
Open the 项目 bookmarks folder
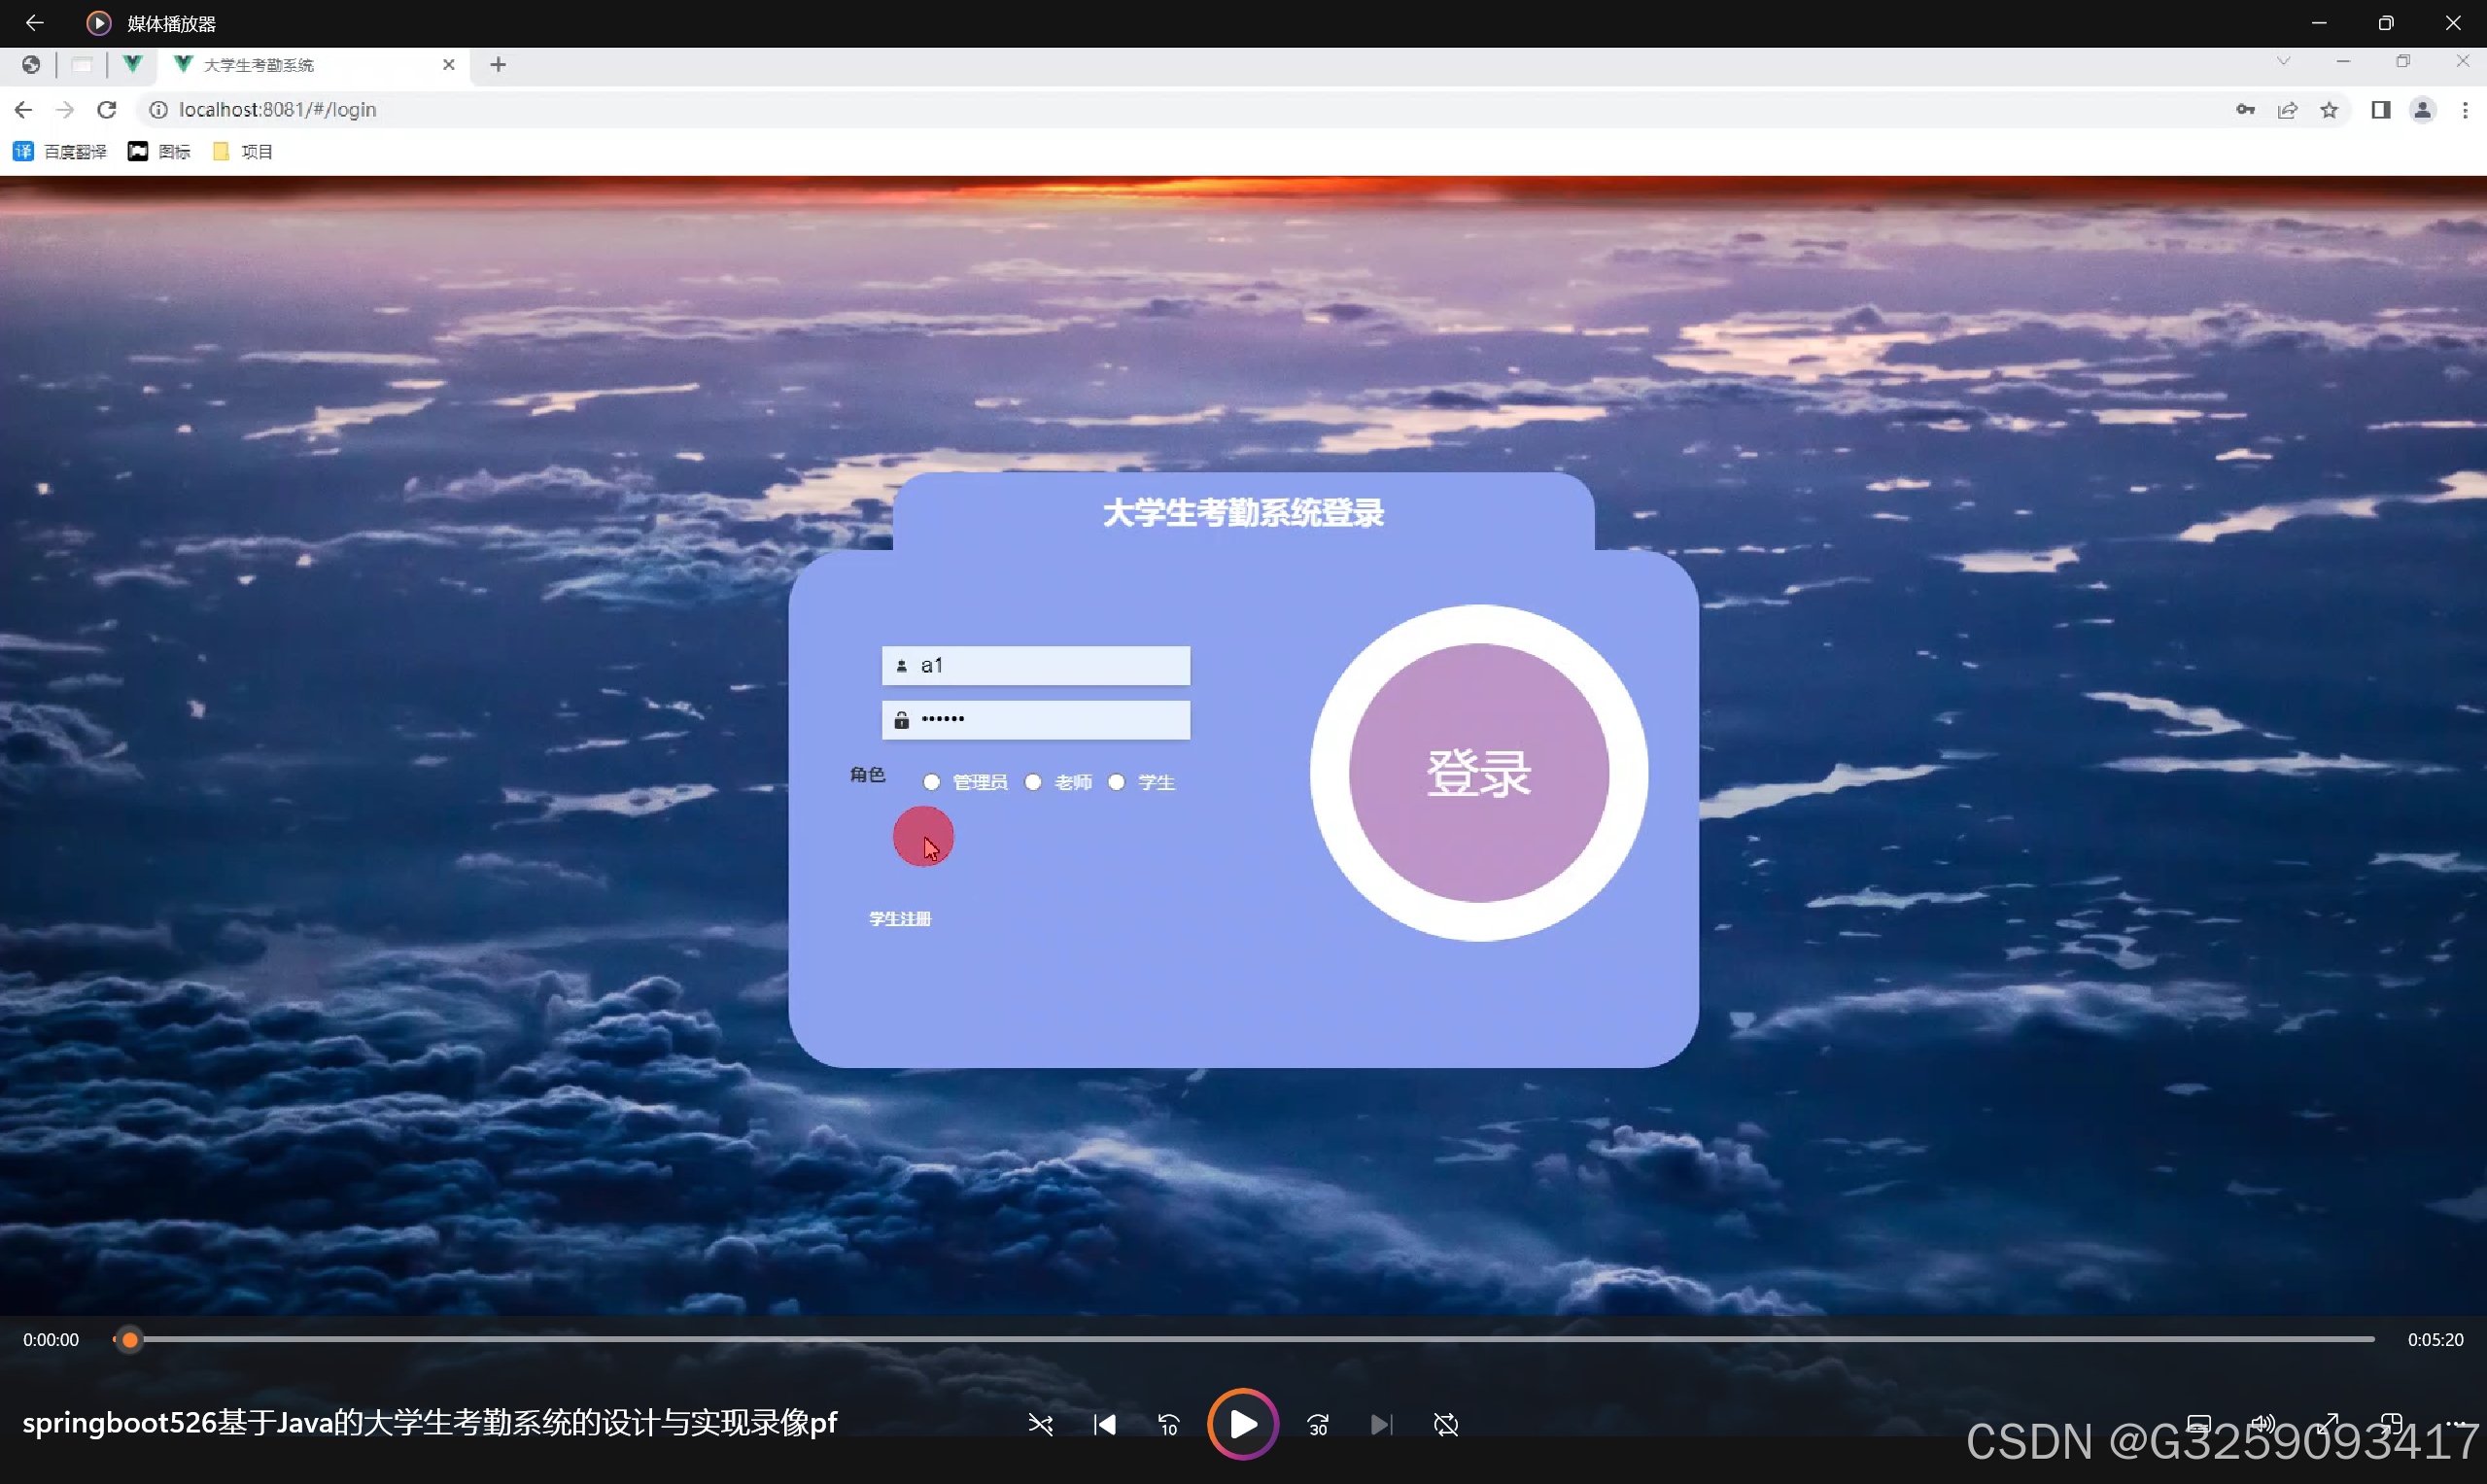[x=243, y=152]
